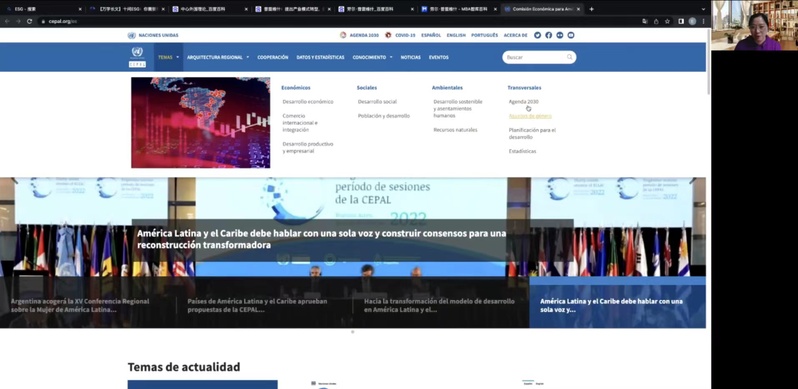Image resolution: width=798 pixels, height=389 pixels.
Task: Open the Noticias menu item
Action: (410, 58)
